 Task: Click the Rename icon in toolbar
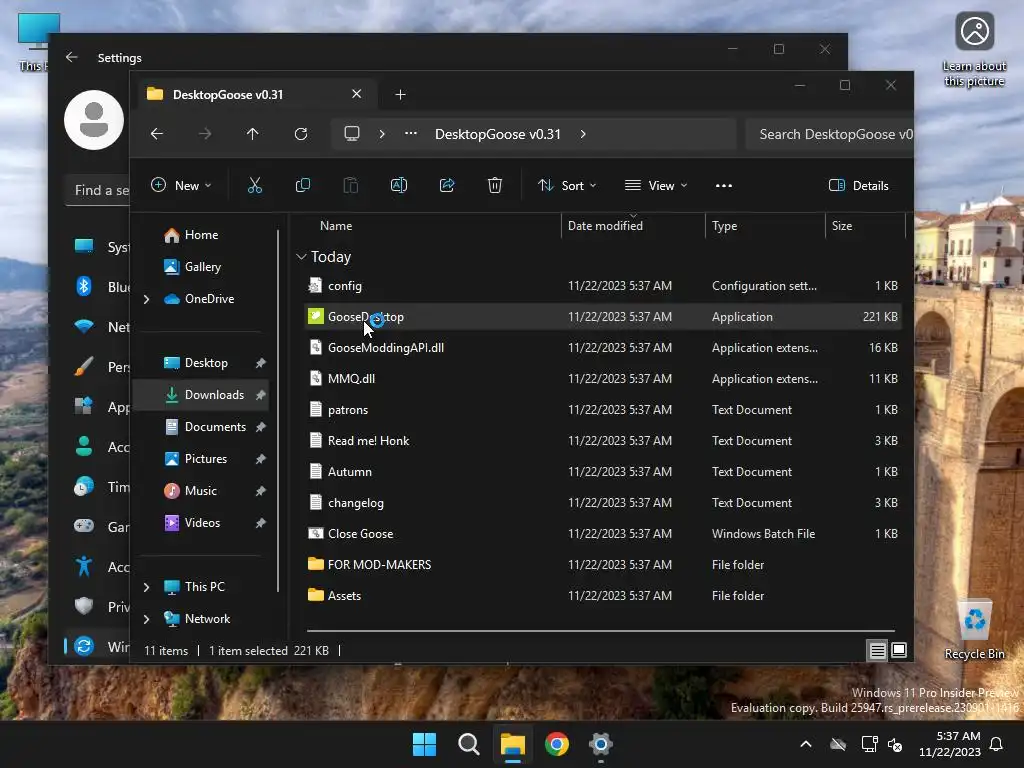pos(399,185)
